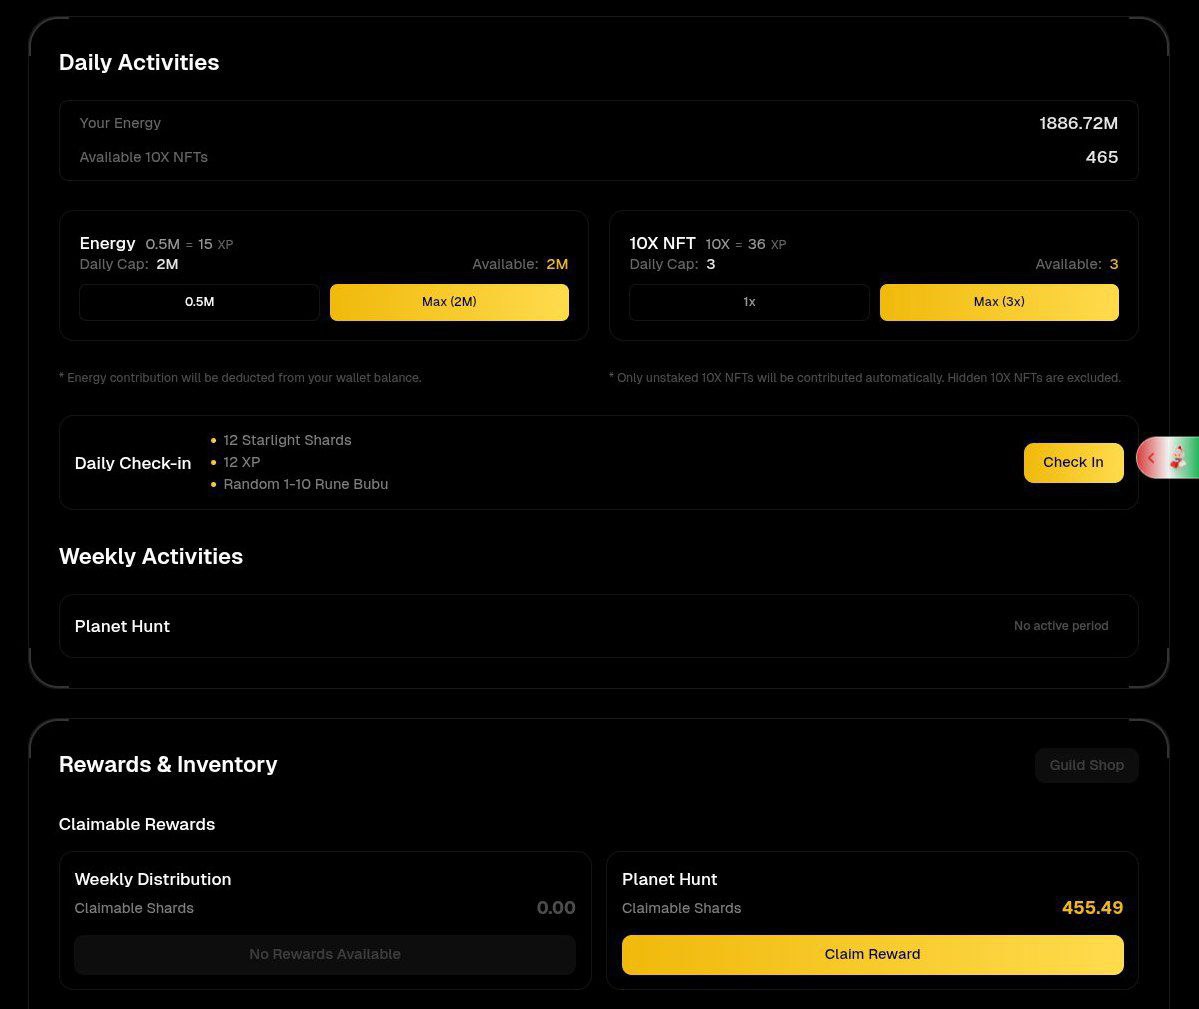Click the No Rewards Available button
The height and width of the screenshot is (1009, 1199).
pos(324,954)
